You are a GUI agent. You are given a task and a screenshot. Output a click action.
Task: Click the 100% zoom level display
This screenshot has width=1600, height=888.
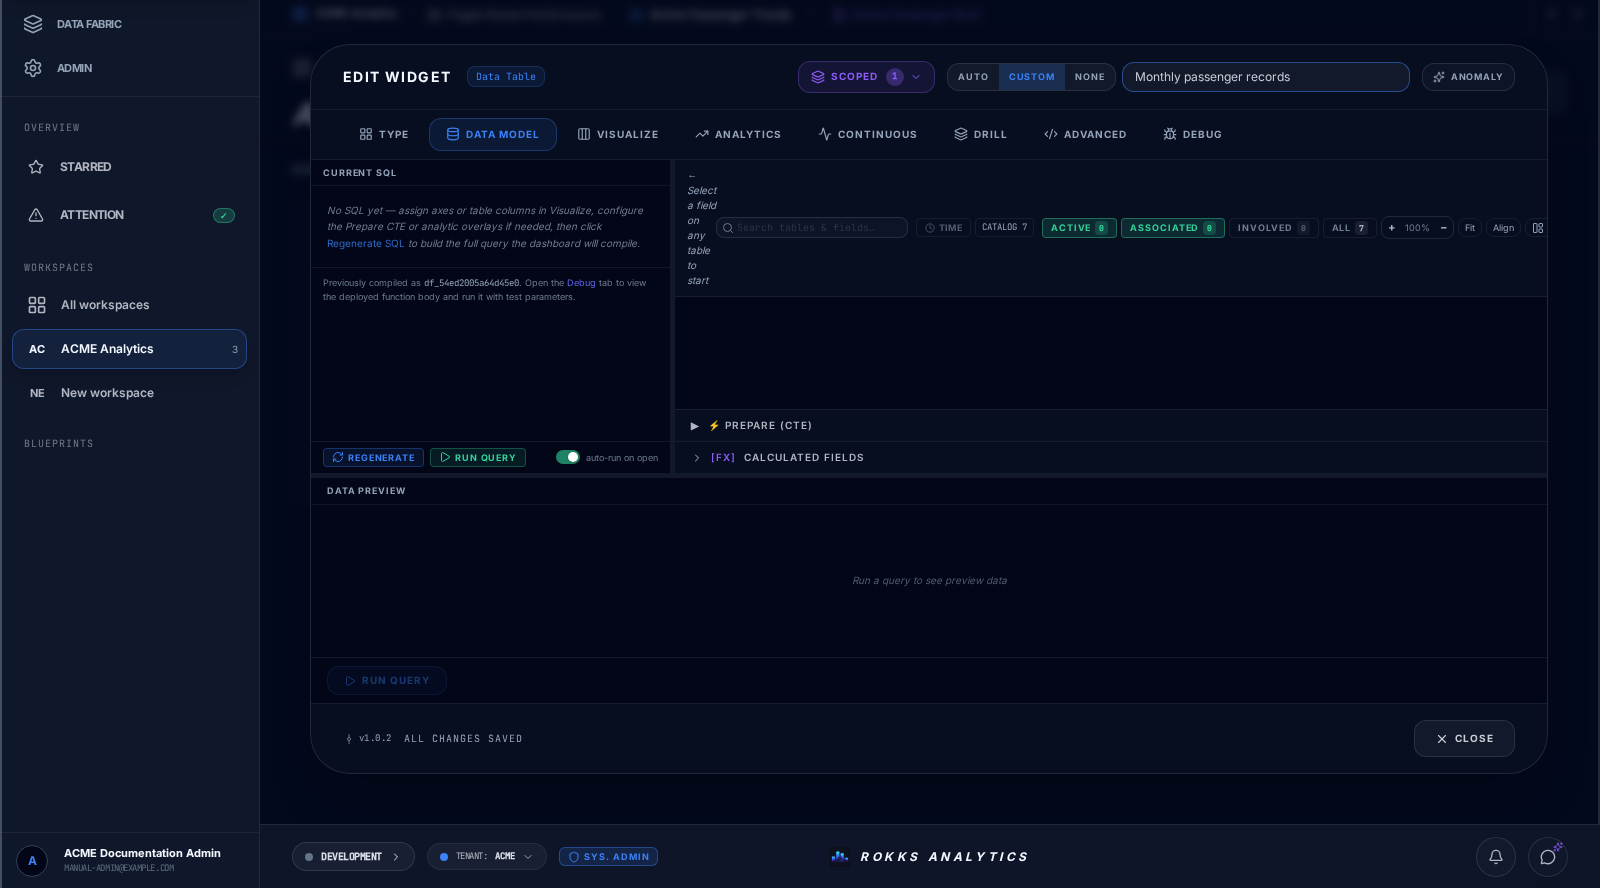click(1417, 228)
